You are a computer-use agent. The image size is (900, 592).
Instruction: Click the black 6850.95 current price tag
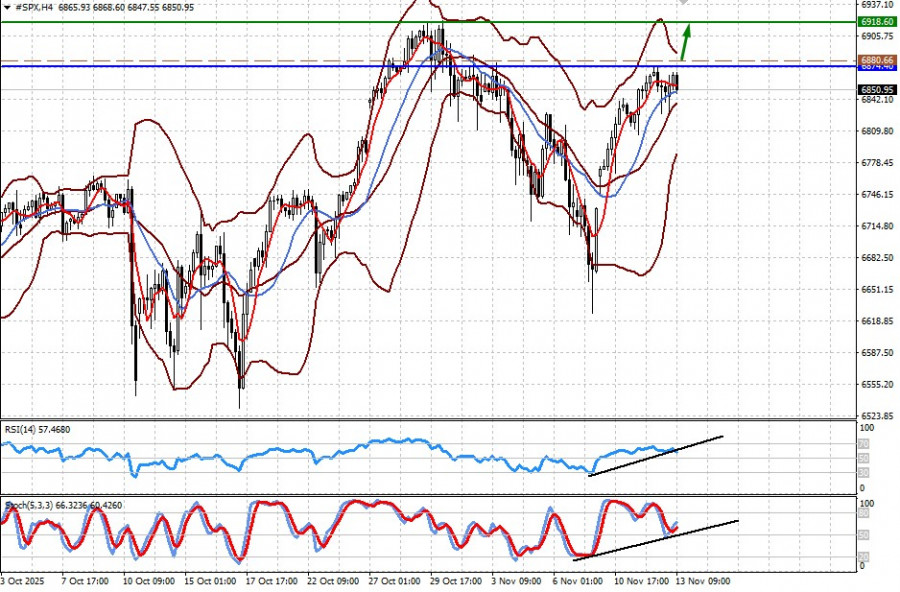877,90
